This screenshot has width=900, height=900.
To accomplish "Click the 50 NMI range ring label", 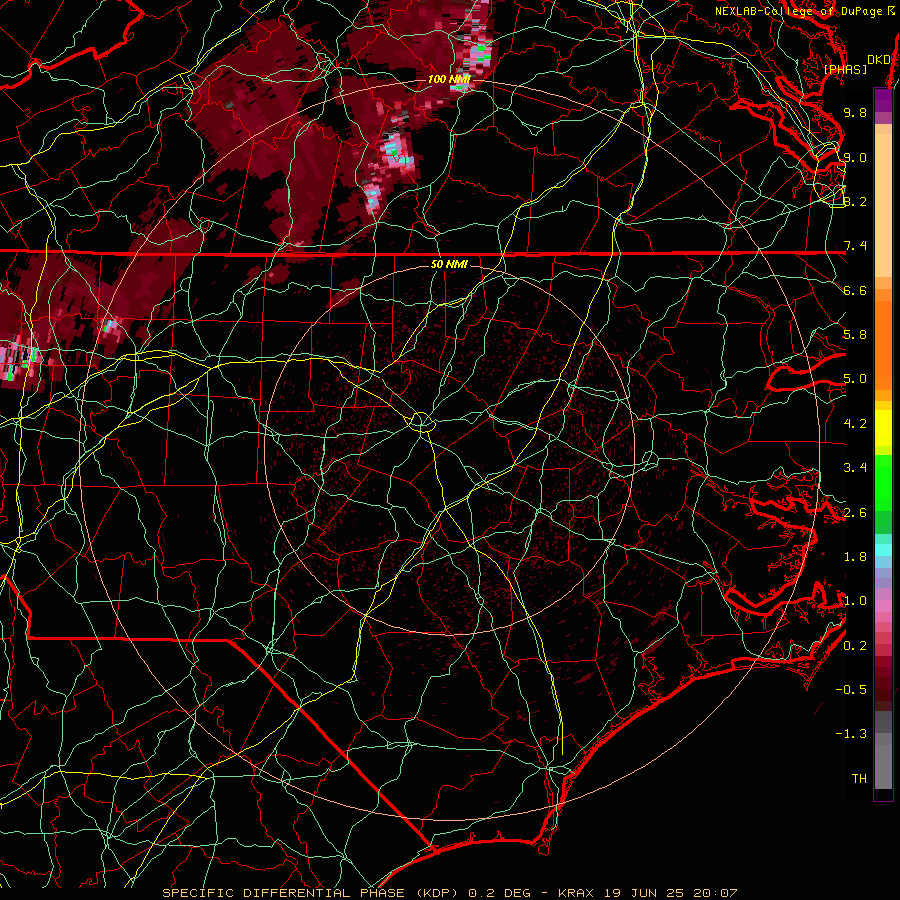I will pos(449,264).
